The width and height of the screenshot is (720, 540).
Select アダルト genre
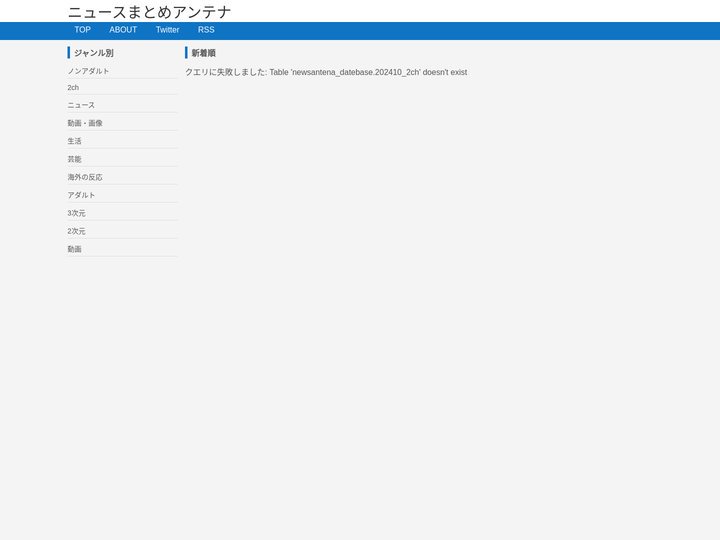(81, 195)
